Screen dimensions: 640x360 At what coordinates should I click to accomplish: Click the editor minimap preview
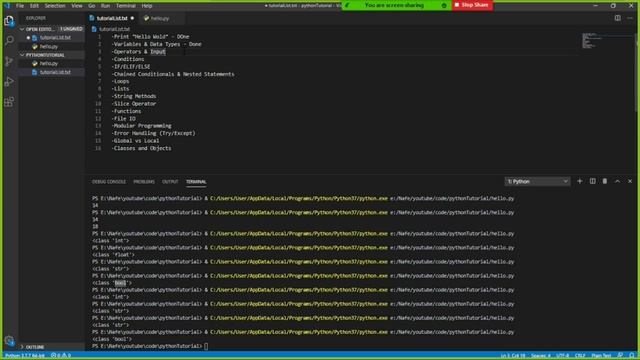(x=607, y=41)
